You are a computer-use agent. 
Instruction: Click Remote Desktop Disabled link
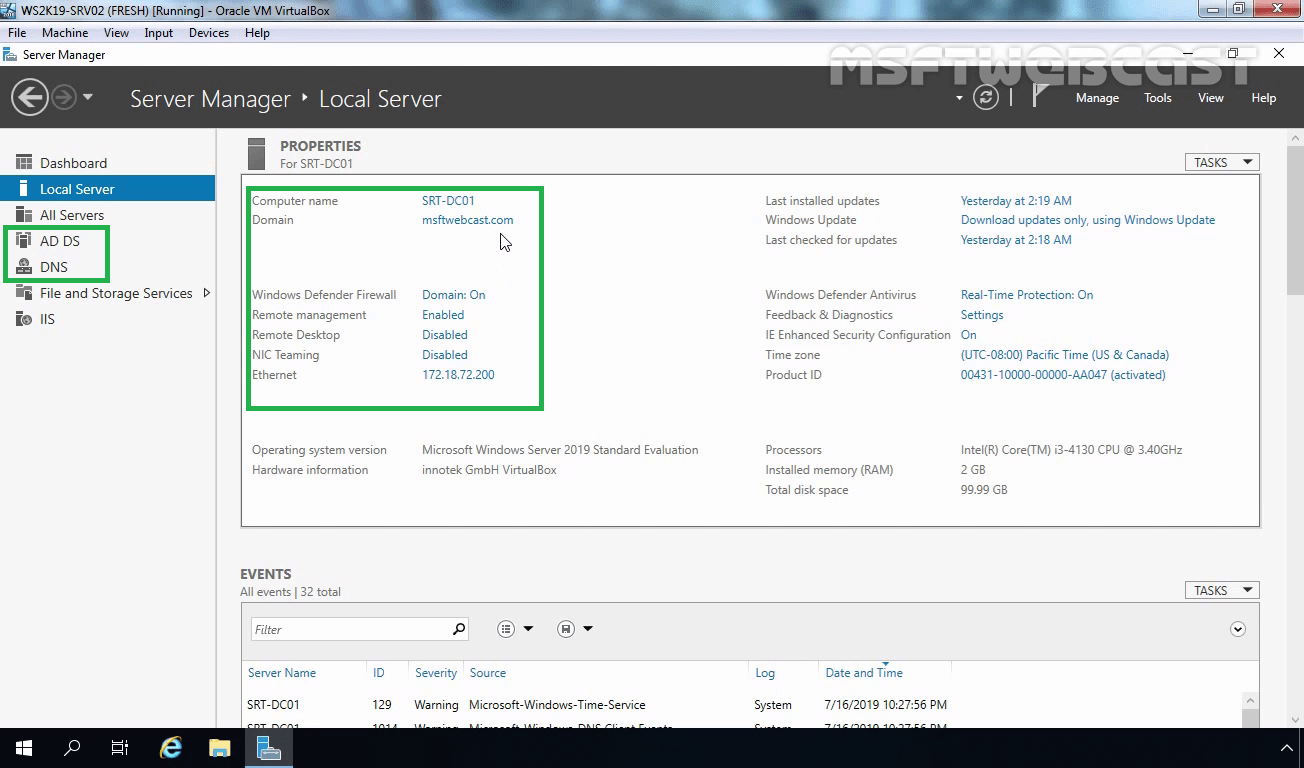[x=445, y=335]
